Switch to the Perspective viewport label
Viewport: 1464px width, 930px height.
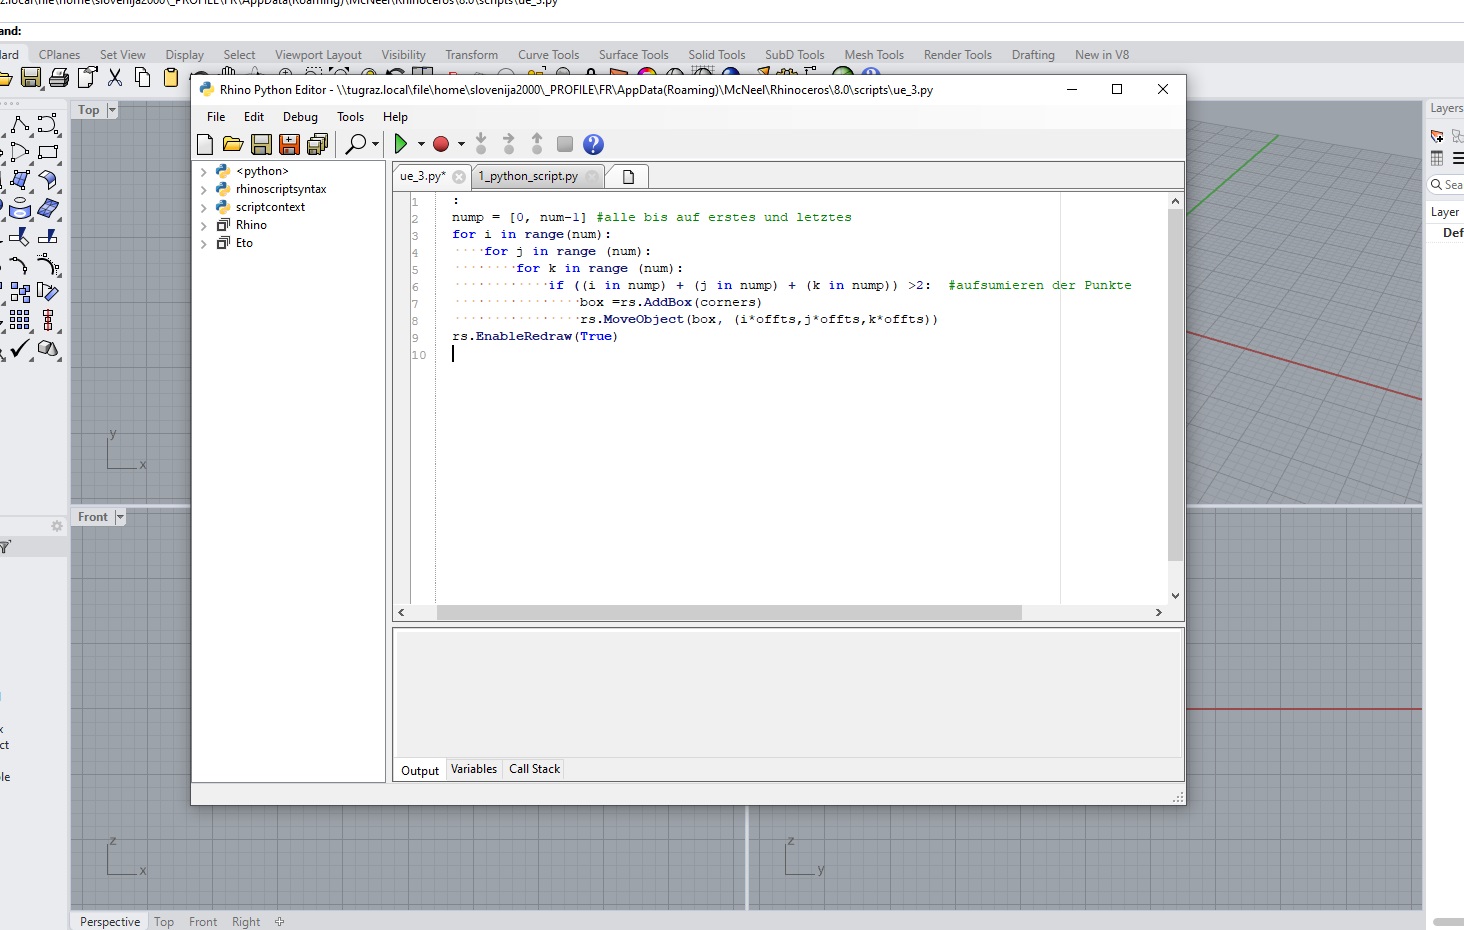[x=109, y=921]
